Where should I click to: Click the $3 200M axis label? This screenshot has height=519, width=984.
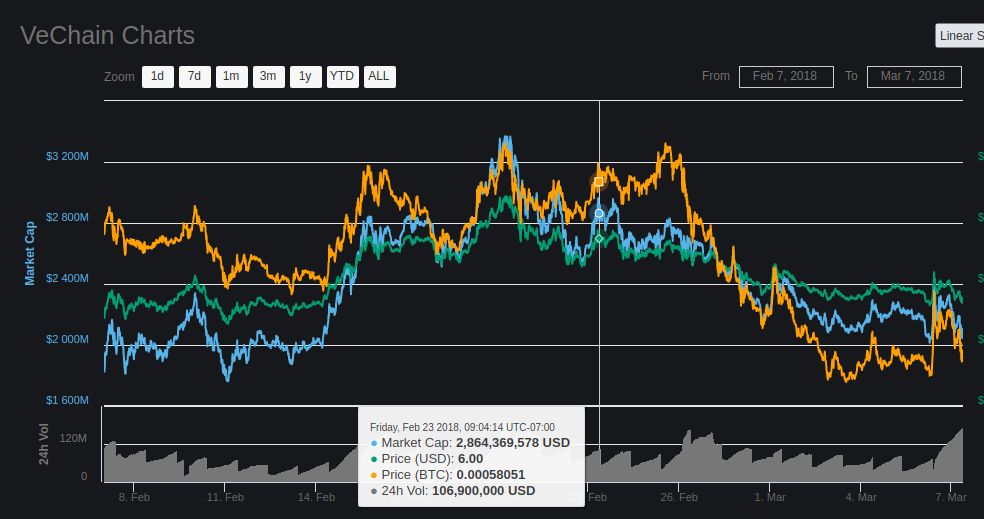click(x=67, y=156)
